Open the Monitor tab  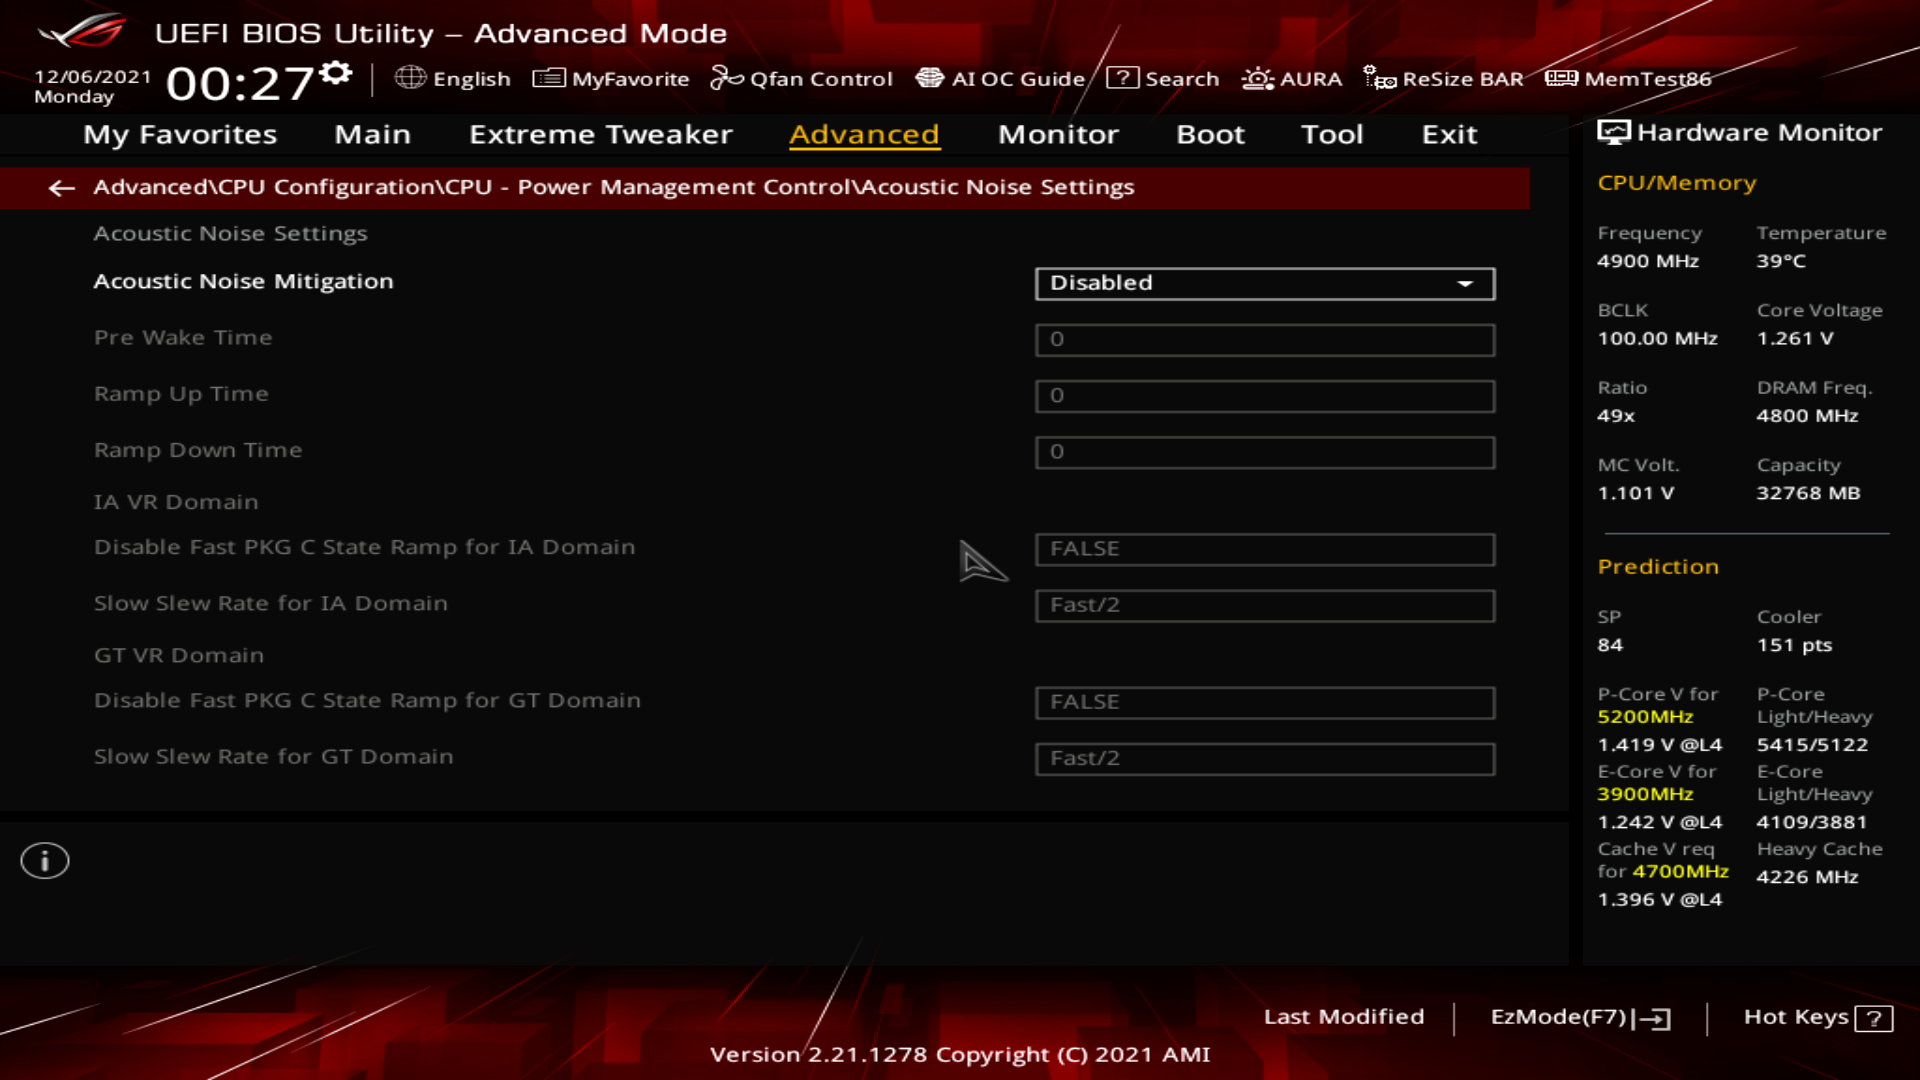1058,134
